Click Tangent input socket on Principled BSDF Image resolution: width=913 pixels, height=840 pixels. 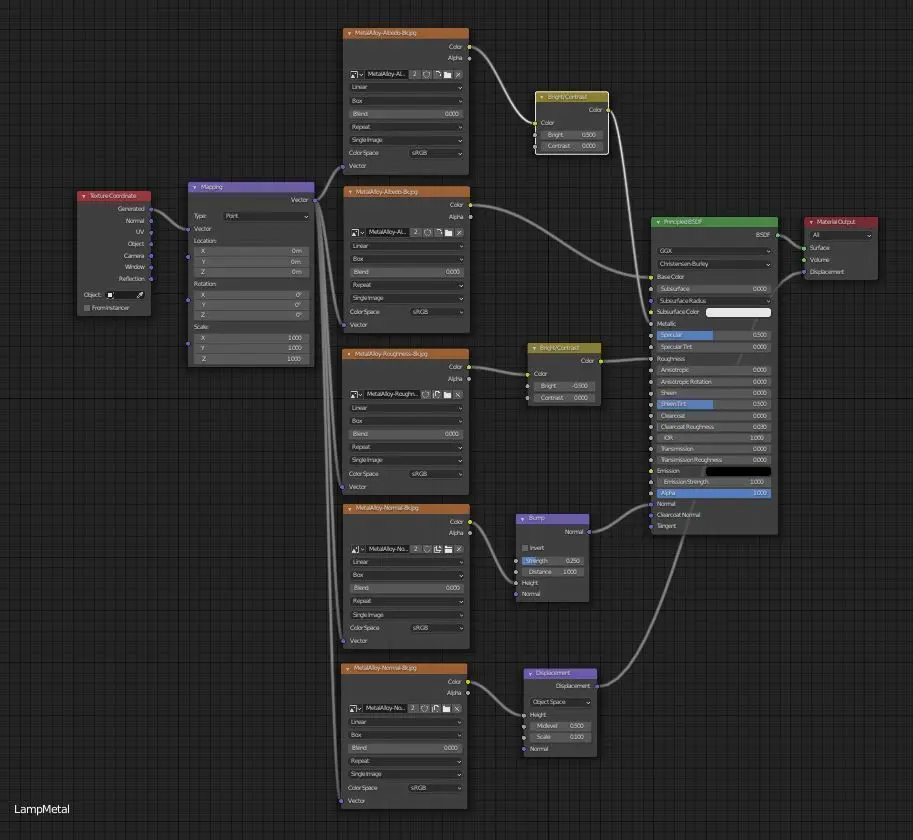[x=651, y=526]
